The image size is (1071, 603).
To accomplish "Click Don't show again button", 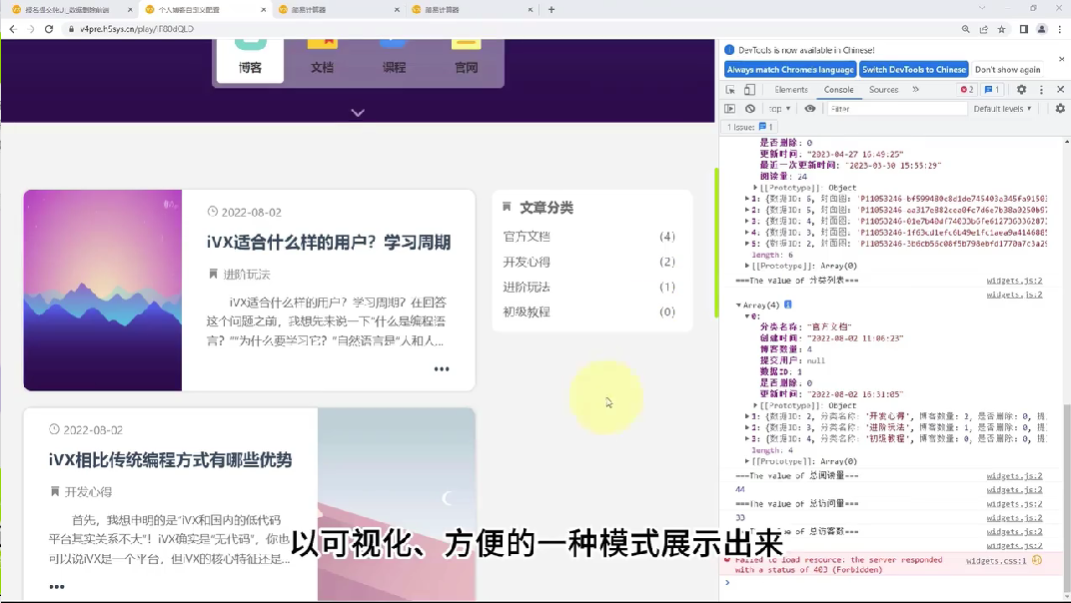I will tap(1007, 70).
